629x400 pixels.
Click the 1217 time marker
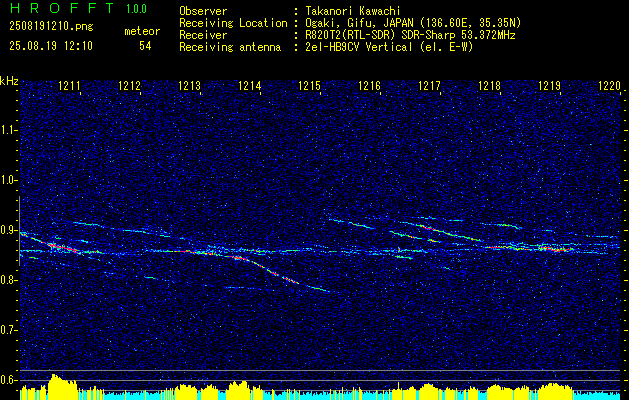(x=429, y=86)
